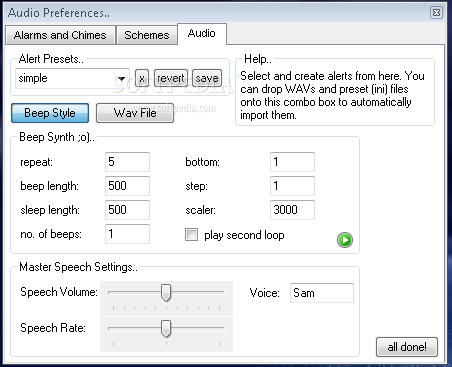Focus the step value field
452x367 pixels.
292,186
